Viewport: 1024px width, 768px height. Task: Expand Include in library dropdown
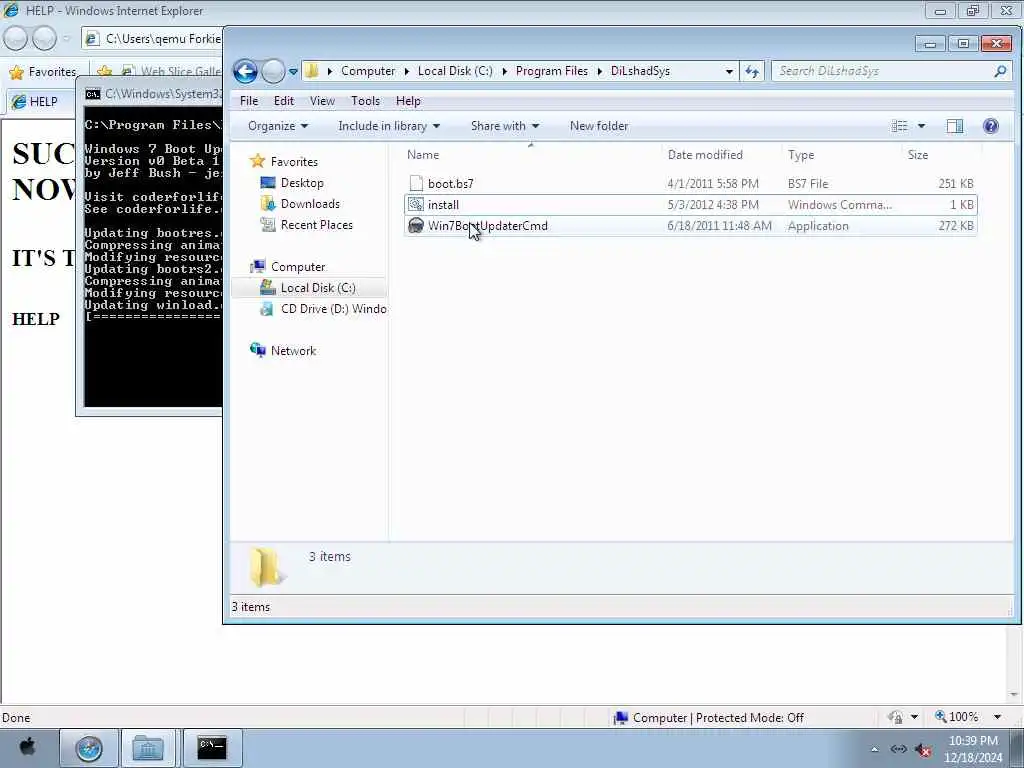click(389, 126)
